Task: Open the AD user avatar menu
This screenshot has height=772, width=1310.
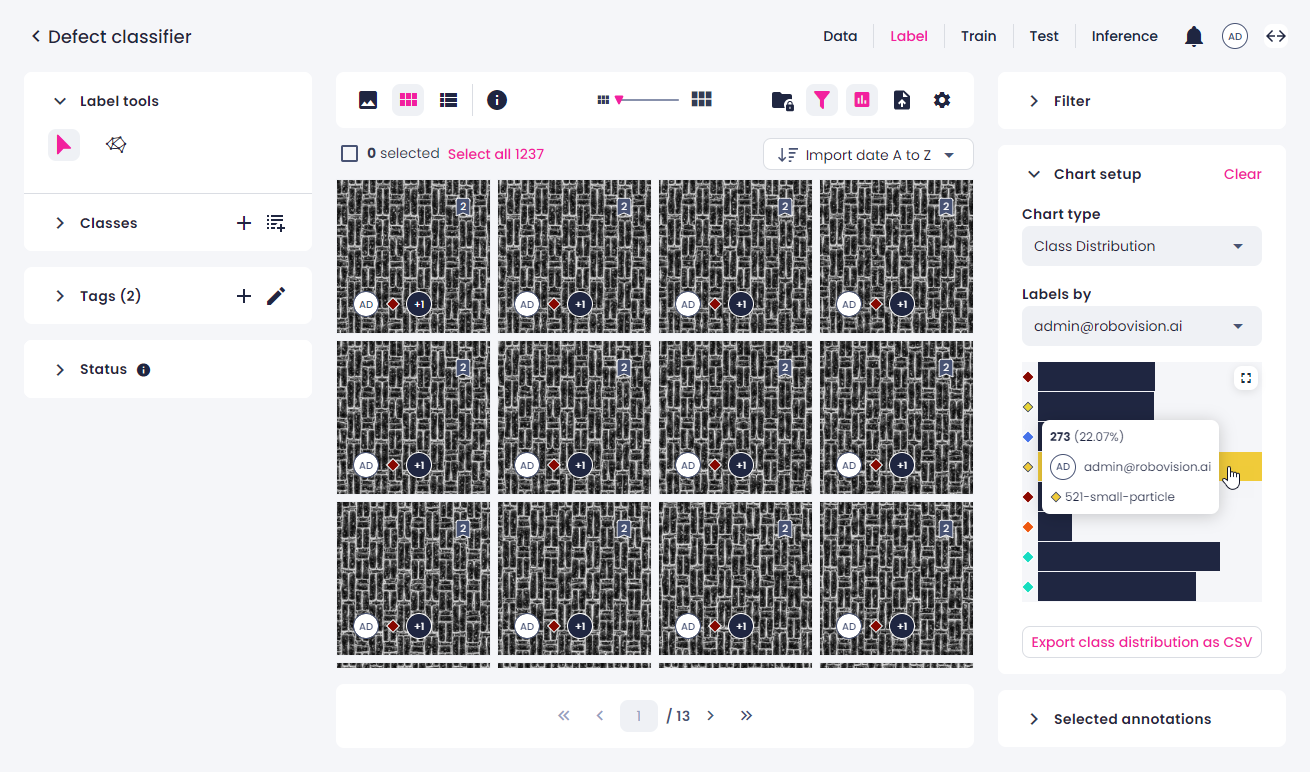Action: pyautogui.click(x=1235, y=37)
